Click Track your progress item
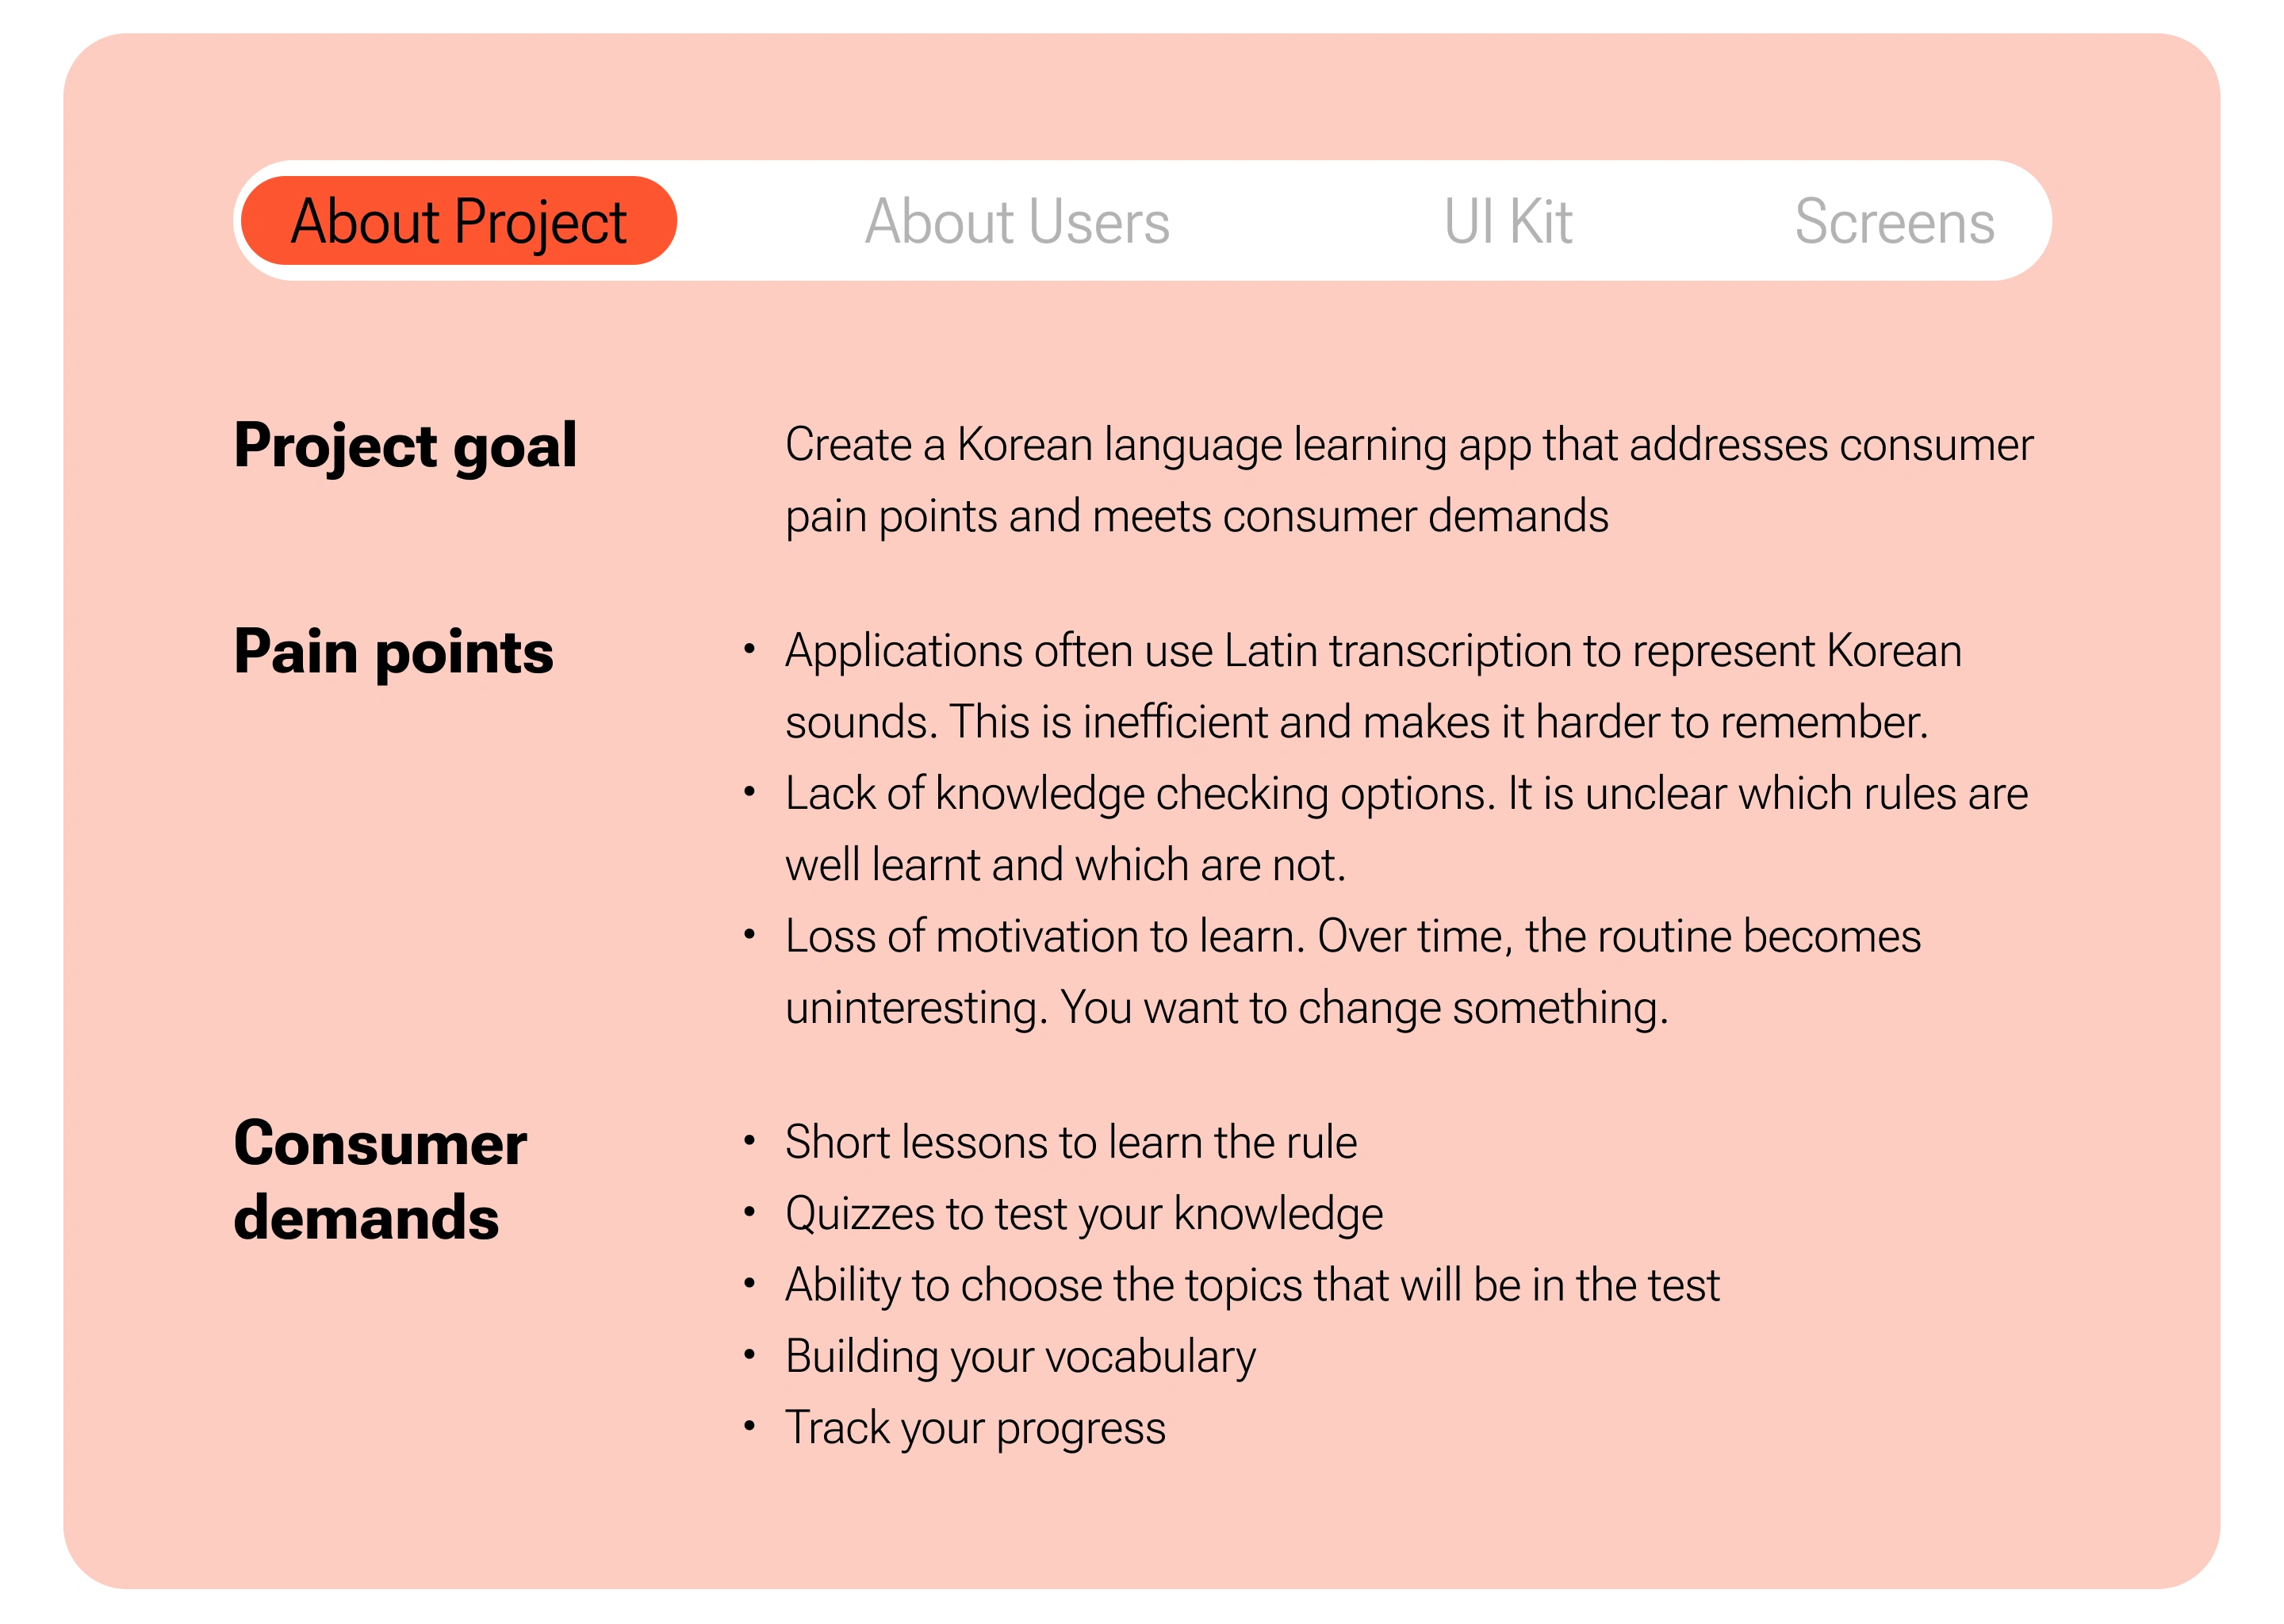 click(975, 1428)
